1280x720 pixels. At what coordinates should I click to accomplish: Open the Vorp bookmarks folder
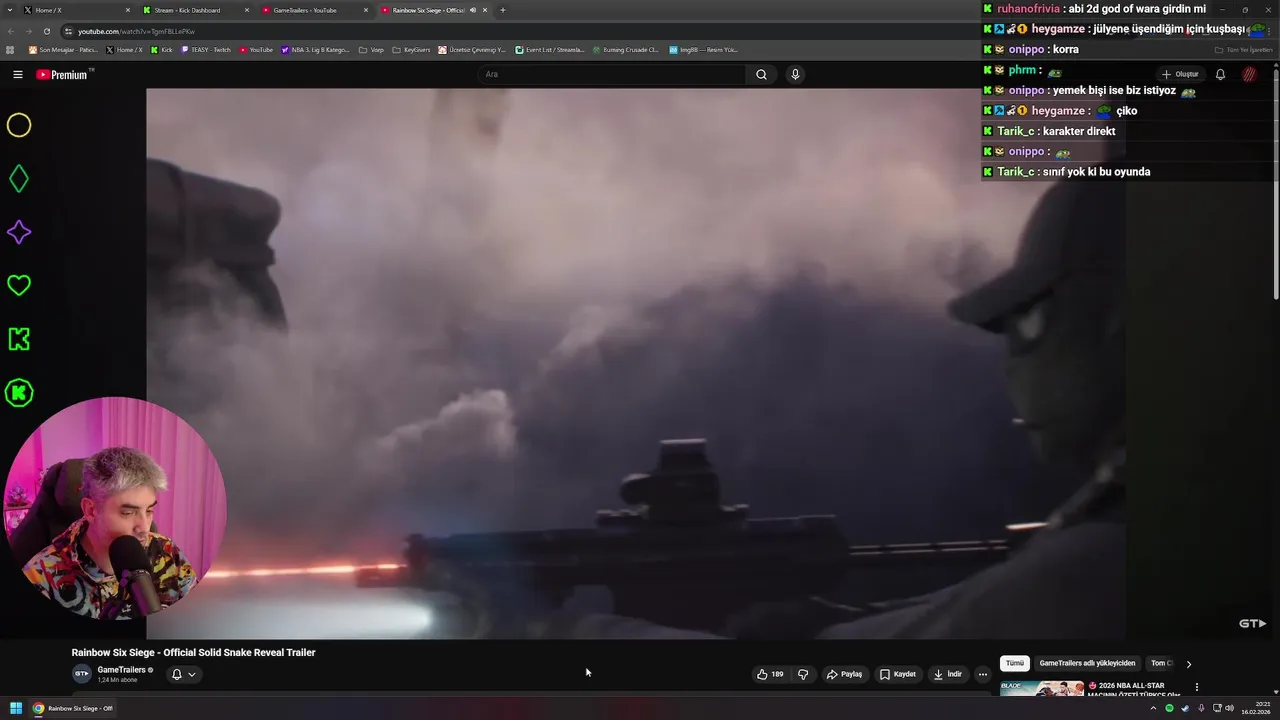371,49
